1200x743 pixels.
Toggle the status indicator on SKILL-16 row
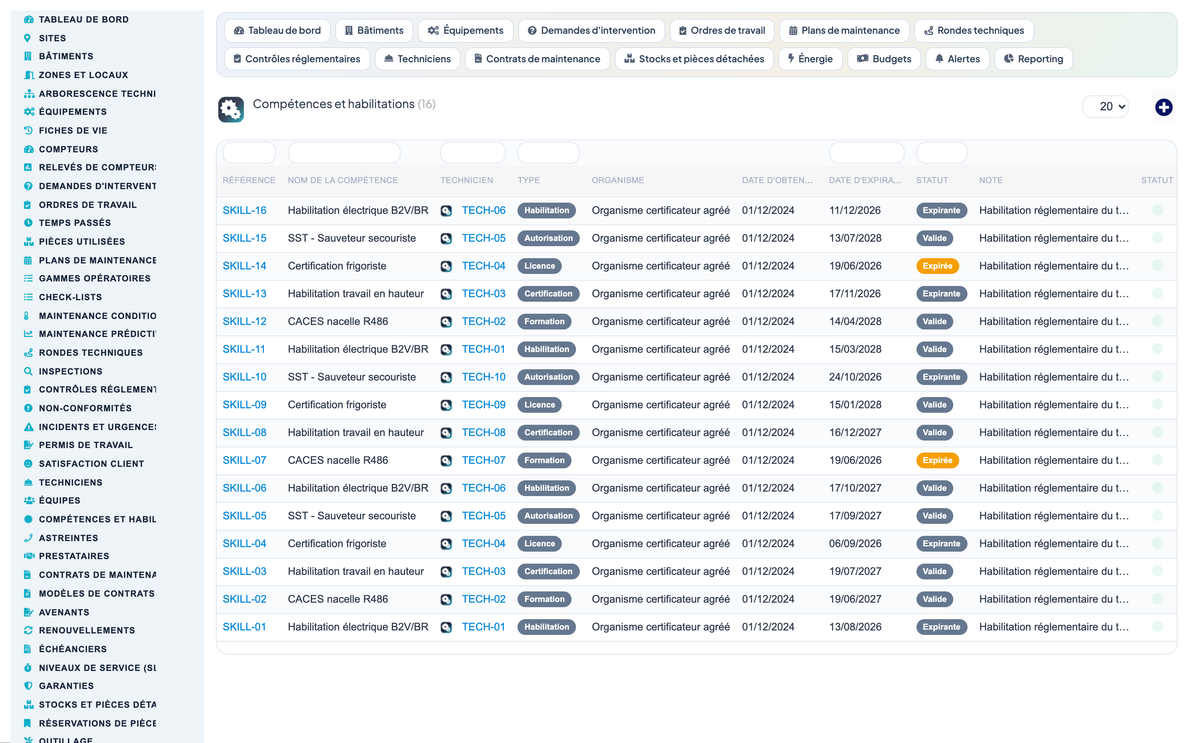coord(1157,210)
